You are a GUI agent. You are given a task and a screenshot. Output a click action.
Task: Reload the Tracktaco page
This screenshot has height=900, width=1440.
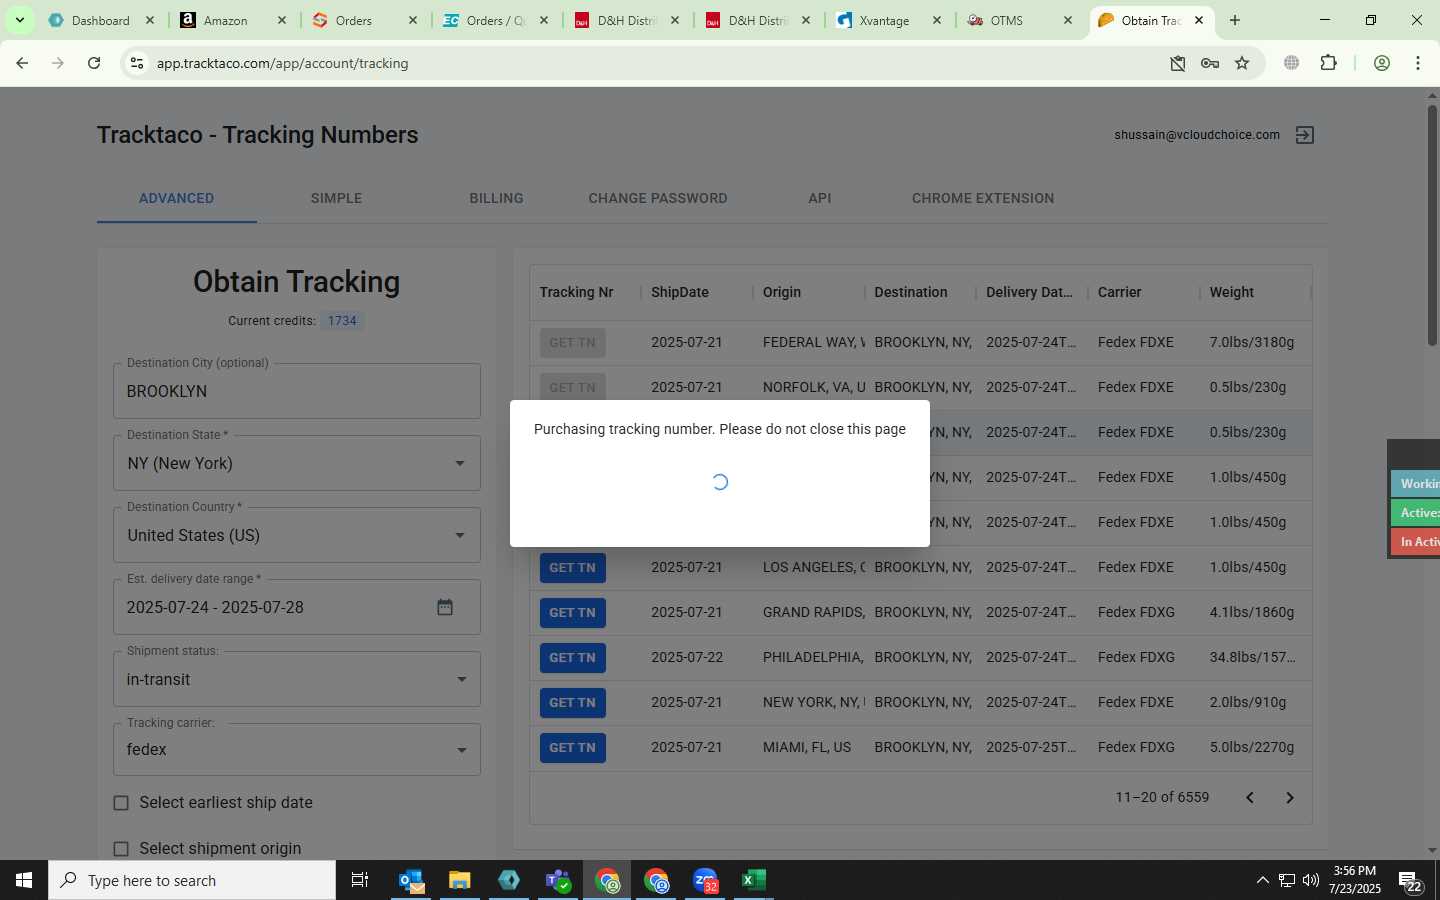tap(94, 63)
